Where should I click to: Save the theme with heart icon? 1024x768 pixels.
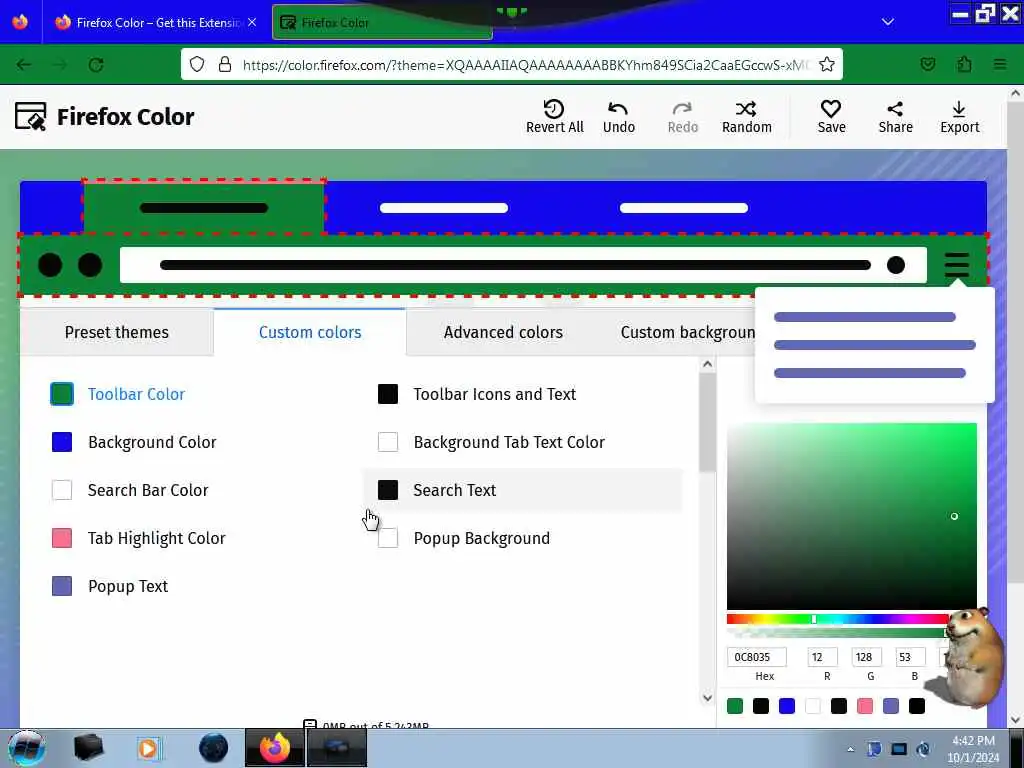tap(831, 117)
